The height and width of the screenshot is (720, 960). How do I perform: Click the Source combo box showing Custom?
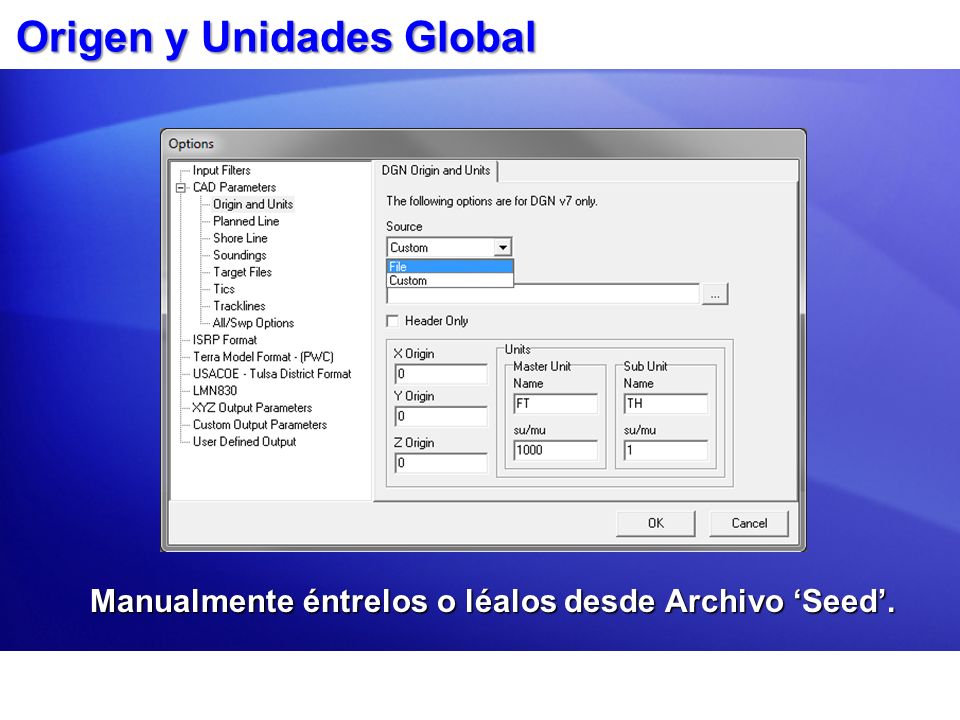pos(449,247)
